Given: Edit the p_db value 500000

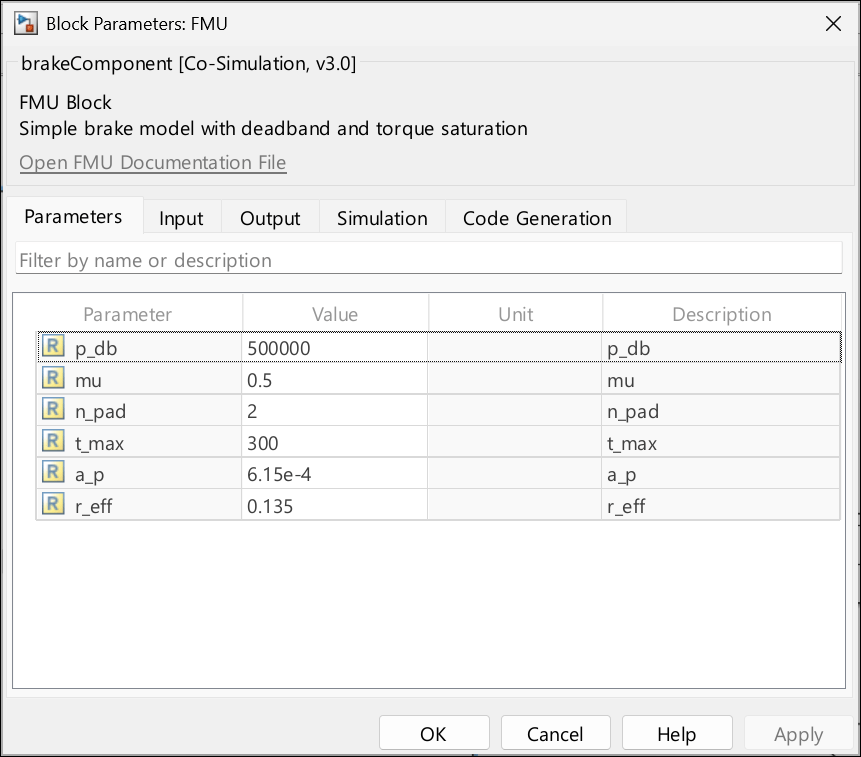Looking at the screenshot, I should point(334,348).
